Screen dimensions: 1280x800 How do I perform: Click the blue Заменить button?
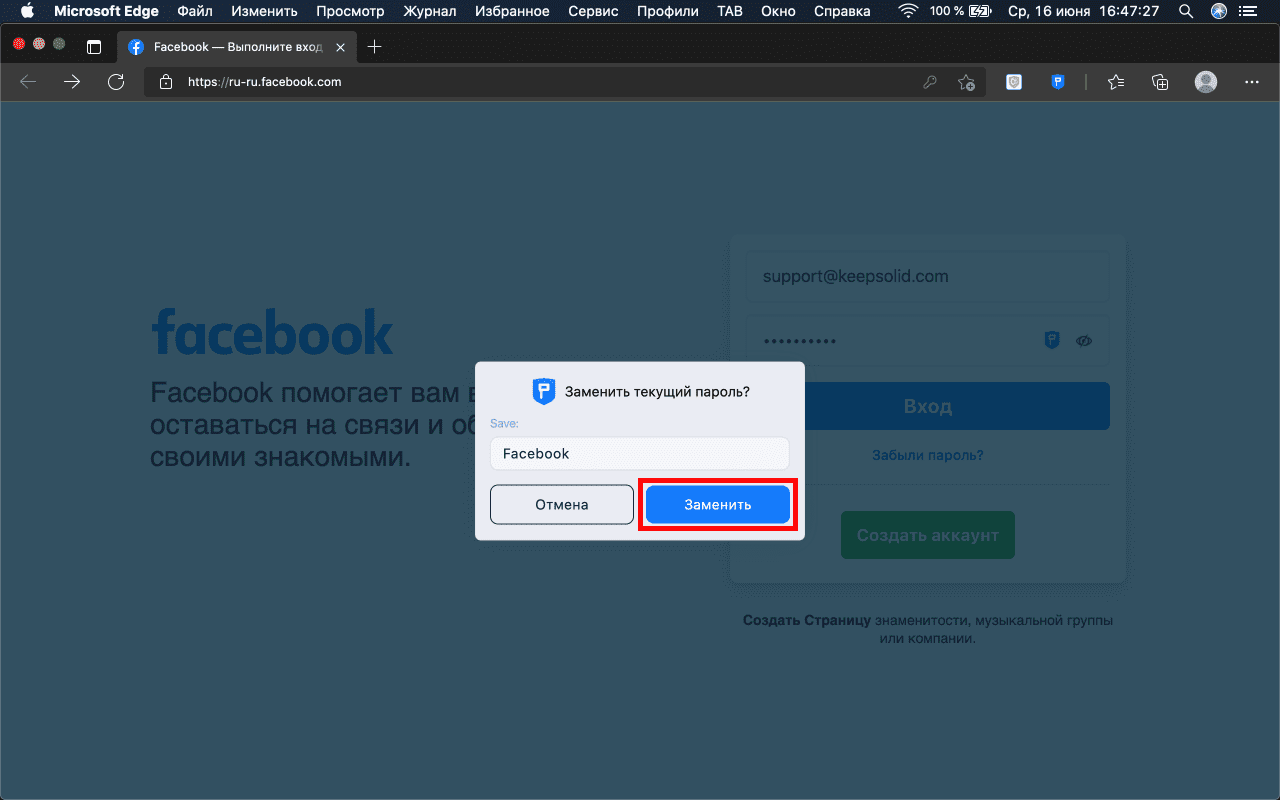pyautogui.click(x=717, y=505)
